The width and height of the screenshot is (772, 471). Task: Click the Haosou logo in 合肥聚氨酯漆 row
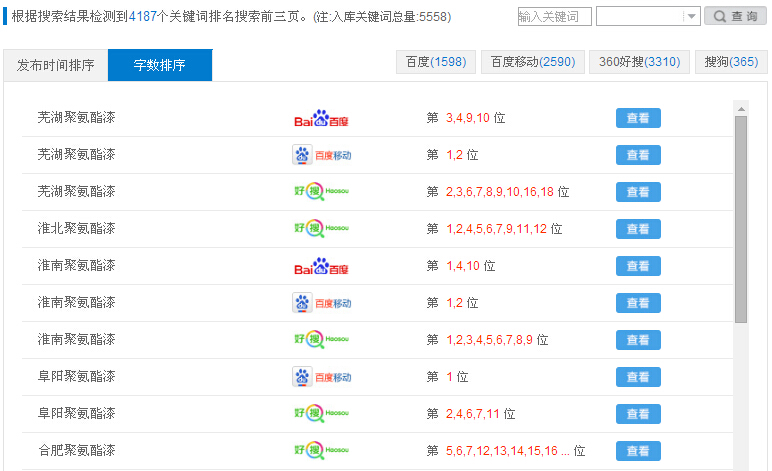[322, 450]
